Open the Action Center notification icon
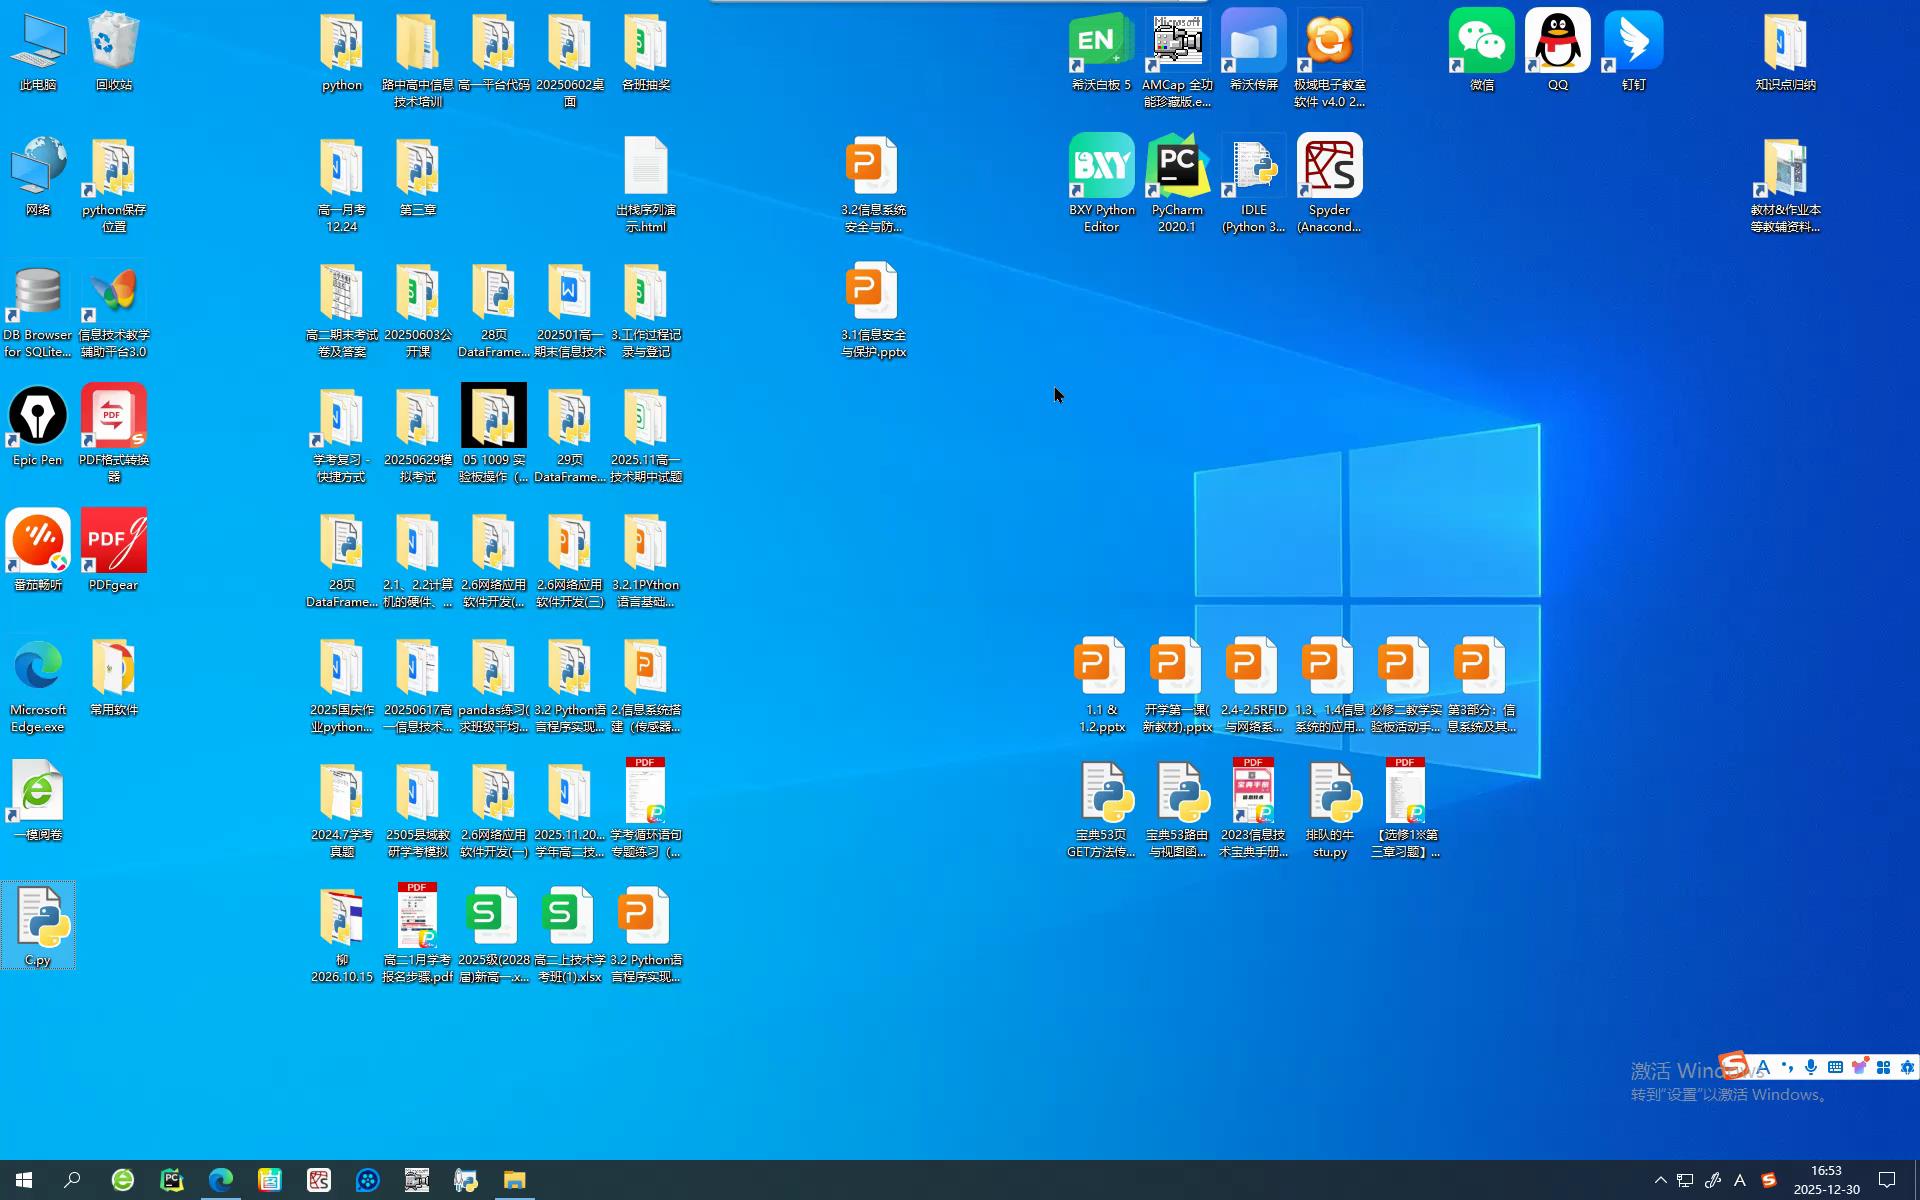Viewport: 1920px width, 1200px height. pos(1887,1180)
